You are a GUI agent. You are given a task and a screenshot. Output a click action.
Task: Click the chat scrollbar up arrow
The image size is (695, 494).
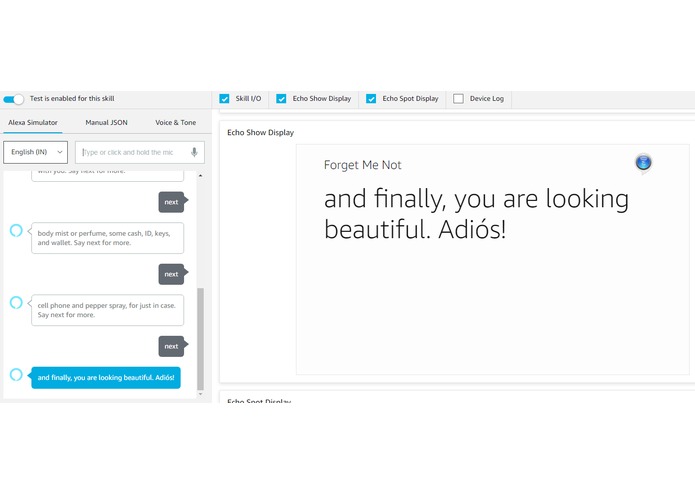[200, 176]
